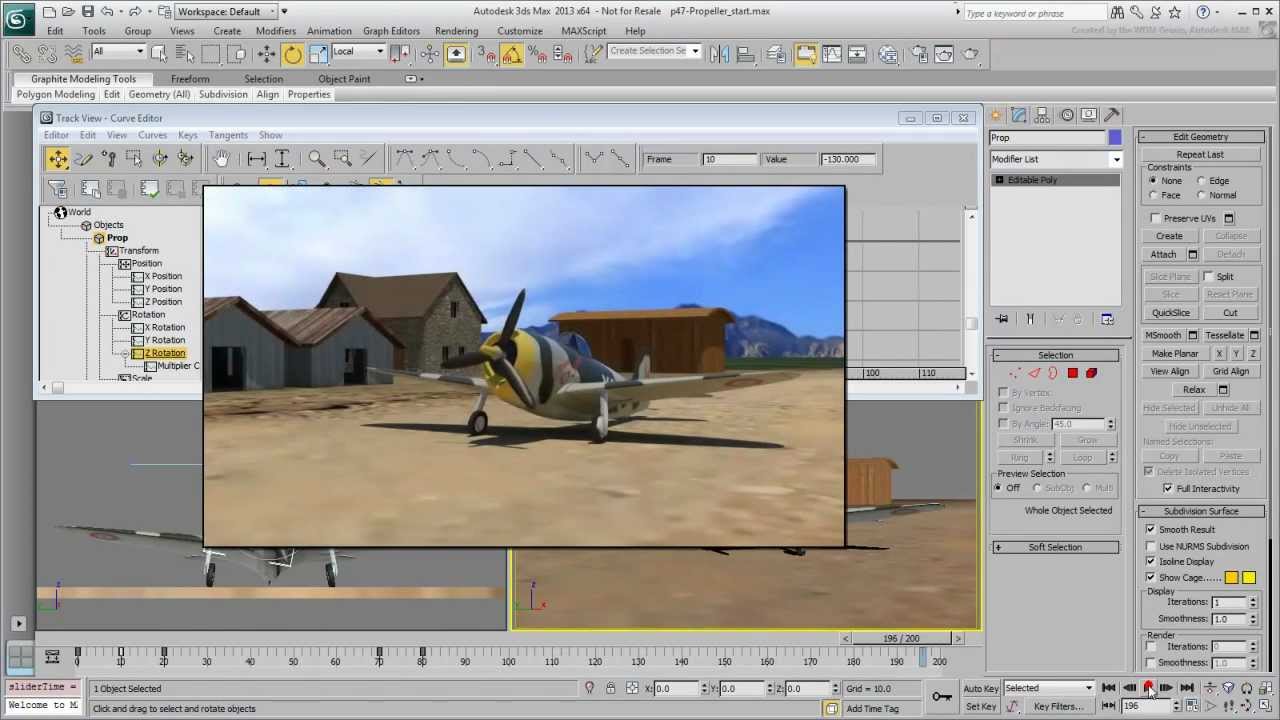This screenshot has width=1280, height=720.
Task: Select the Select and Rotate tool
Action: (x=292, y=54)
